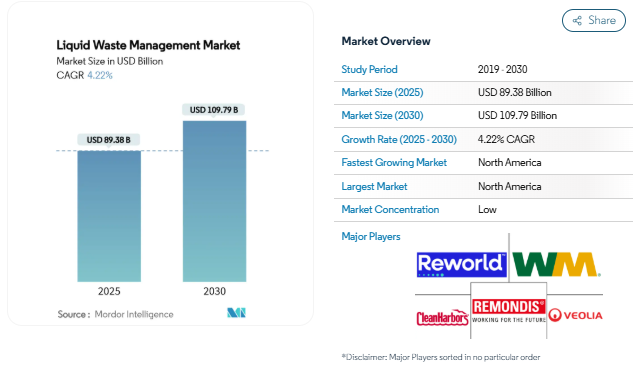Click the Clean Harbors logo
Image resolution: width=633 pixels, height=375 pixels.
coord(442,318)
